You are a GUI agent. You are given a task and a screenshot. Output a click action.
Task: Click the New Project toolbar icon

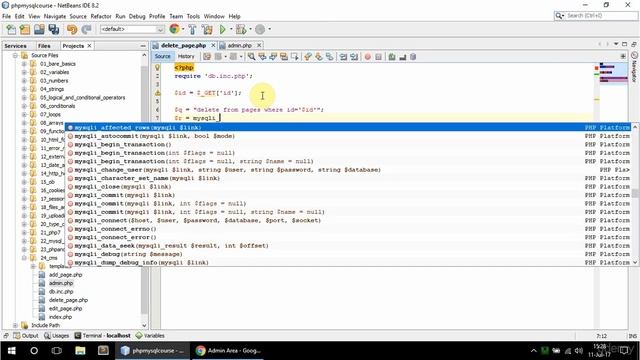click(25, 29)
